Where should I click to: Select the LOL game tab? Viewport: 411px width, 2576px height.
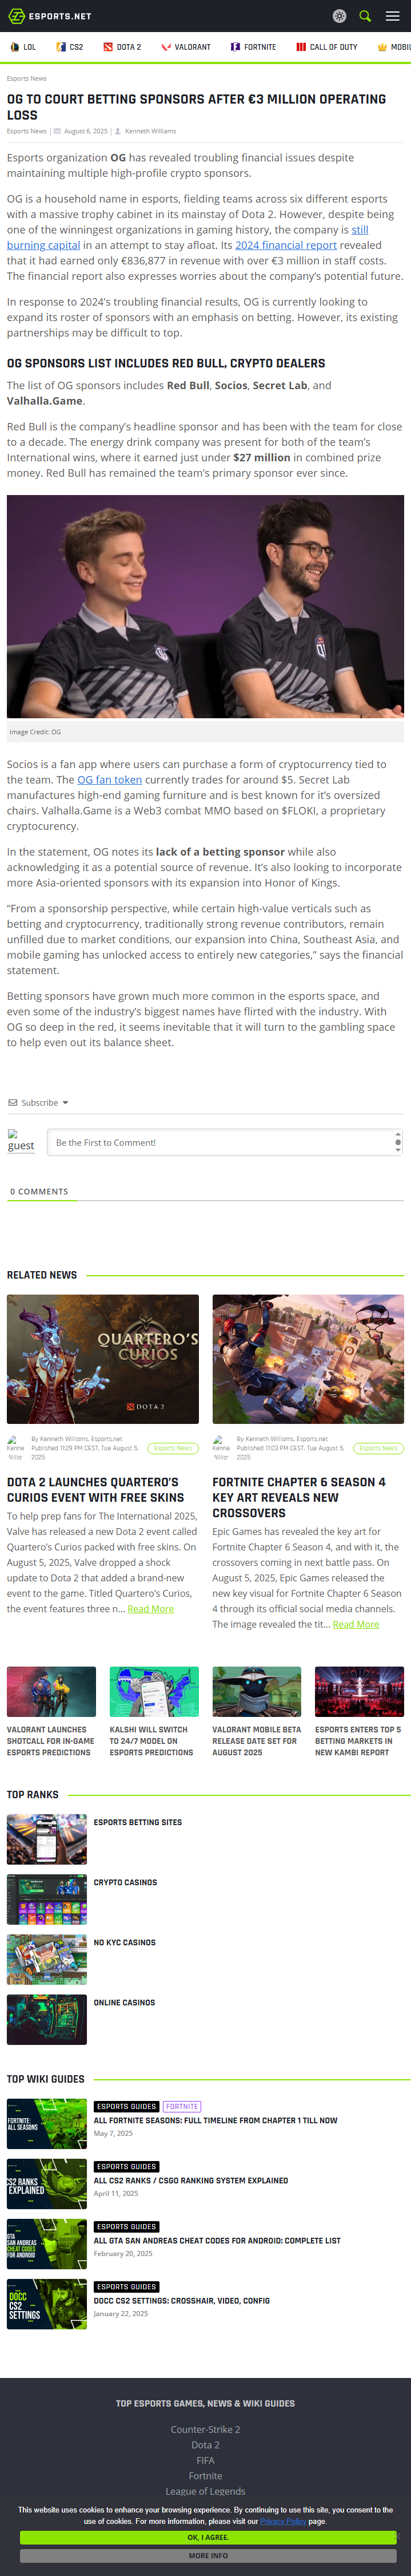23,47
